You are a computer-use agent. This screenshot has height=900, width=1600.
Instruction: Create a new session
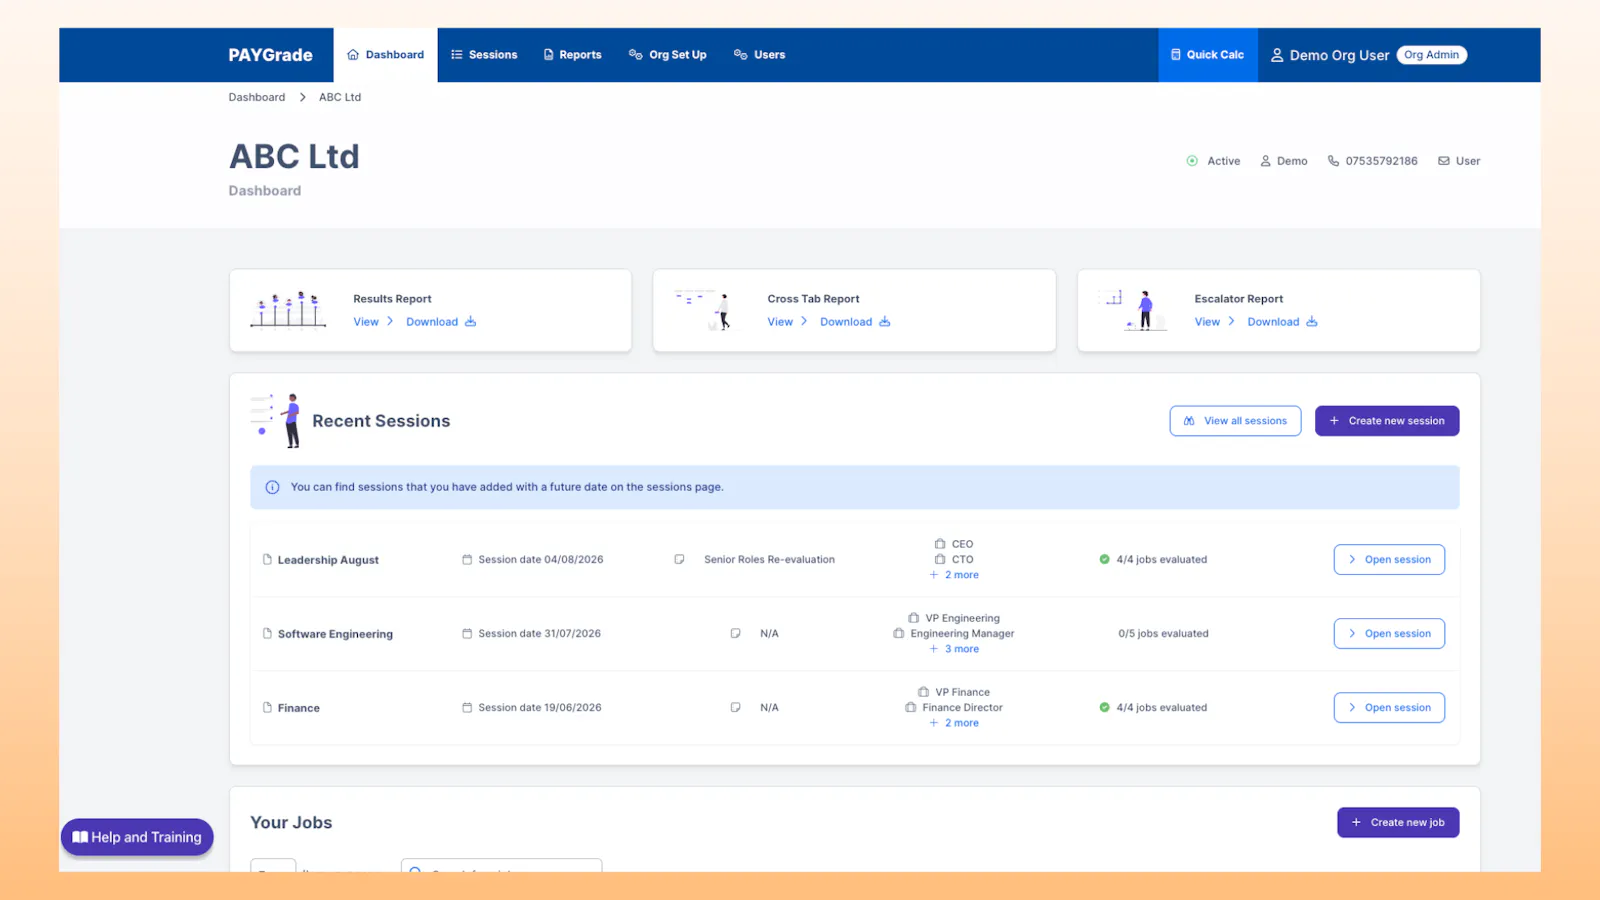pyautogui.click(x=1387, y=421)
